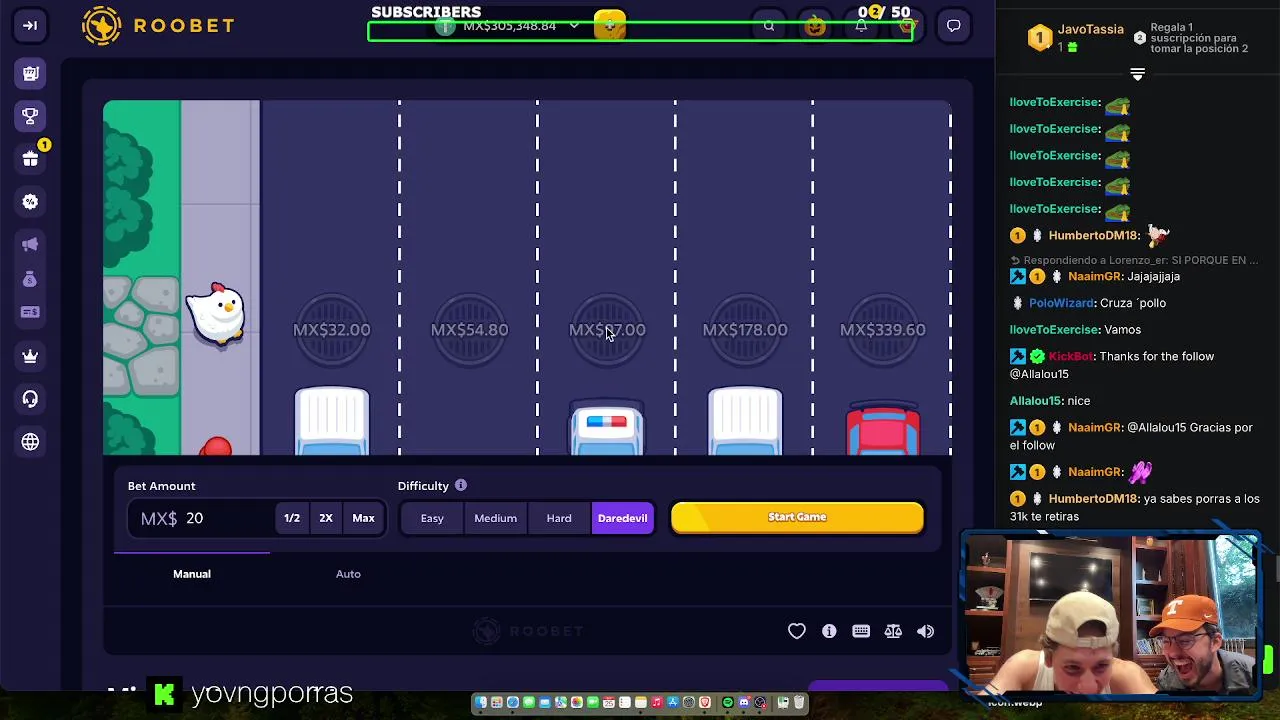Open the headset support sidebar icon
The image size is (1280, 720).
click(x=30, y=399)
